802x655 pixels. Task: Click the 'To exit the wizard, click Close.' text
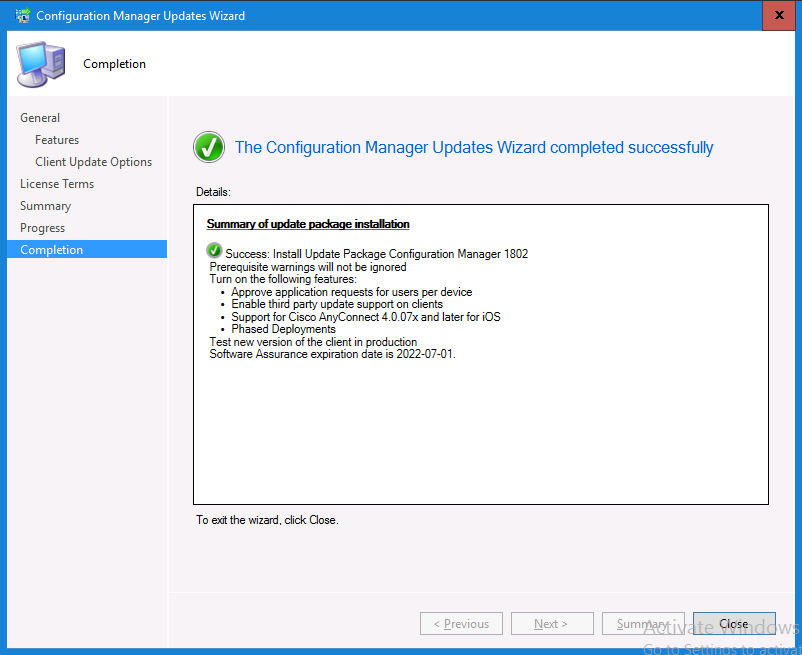coord(267,520)
